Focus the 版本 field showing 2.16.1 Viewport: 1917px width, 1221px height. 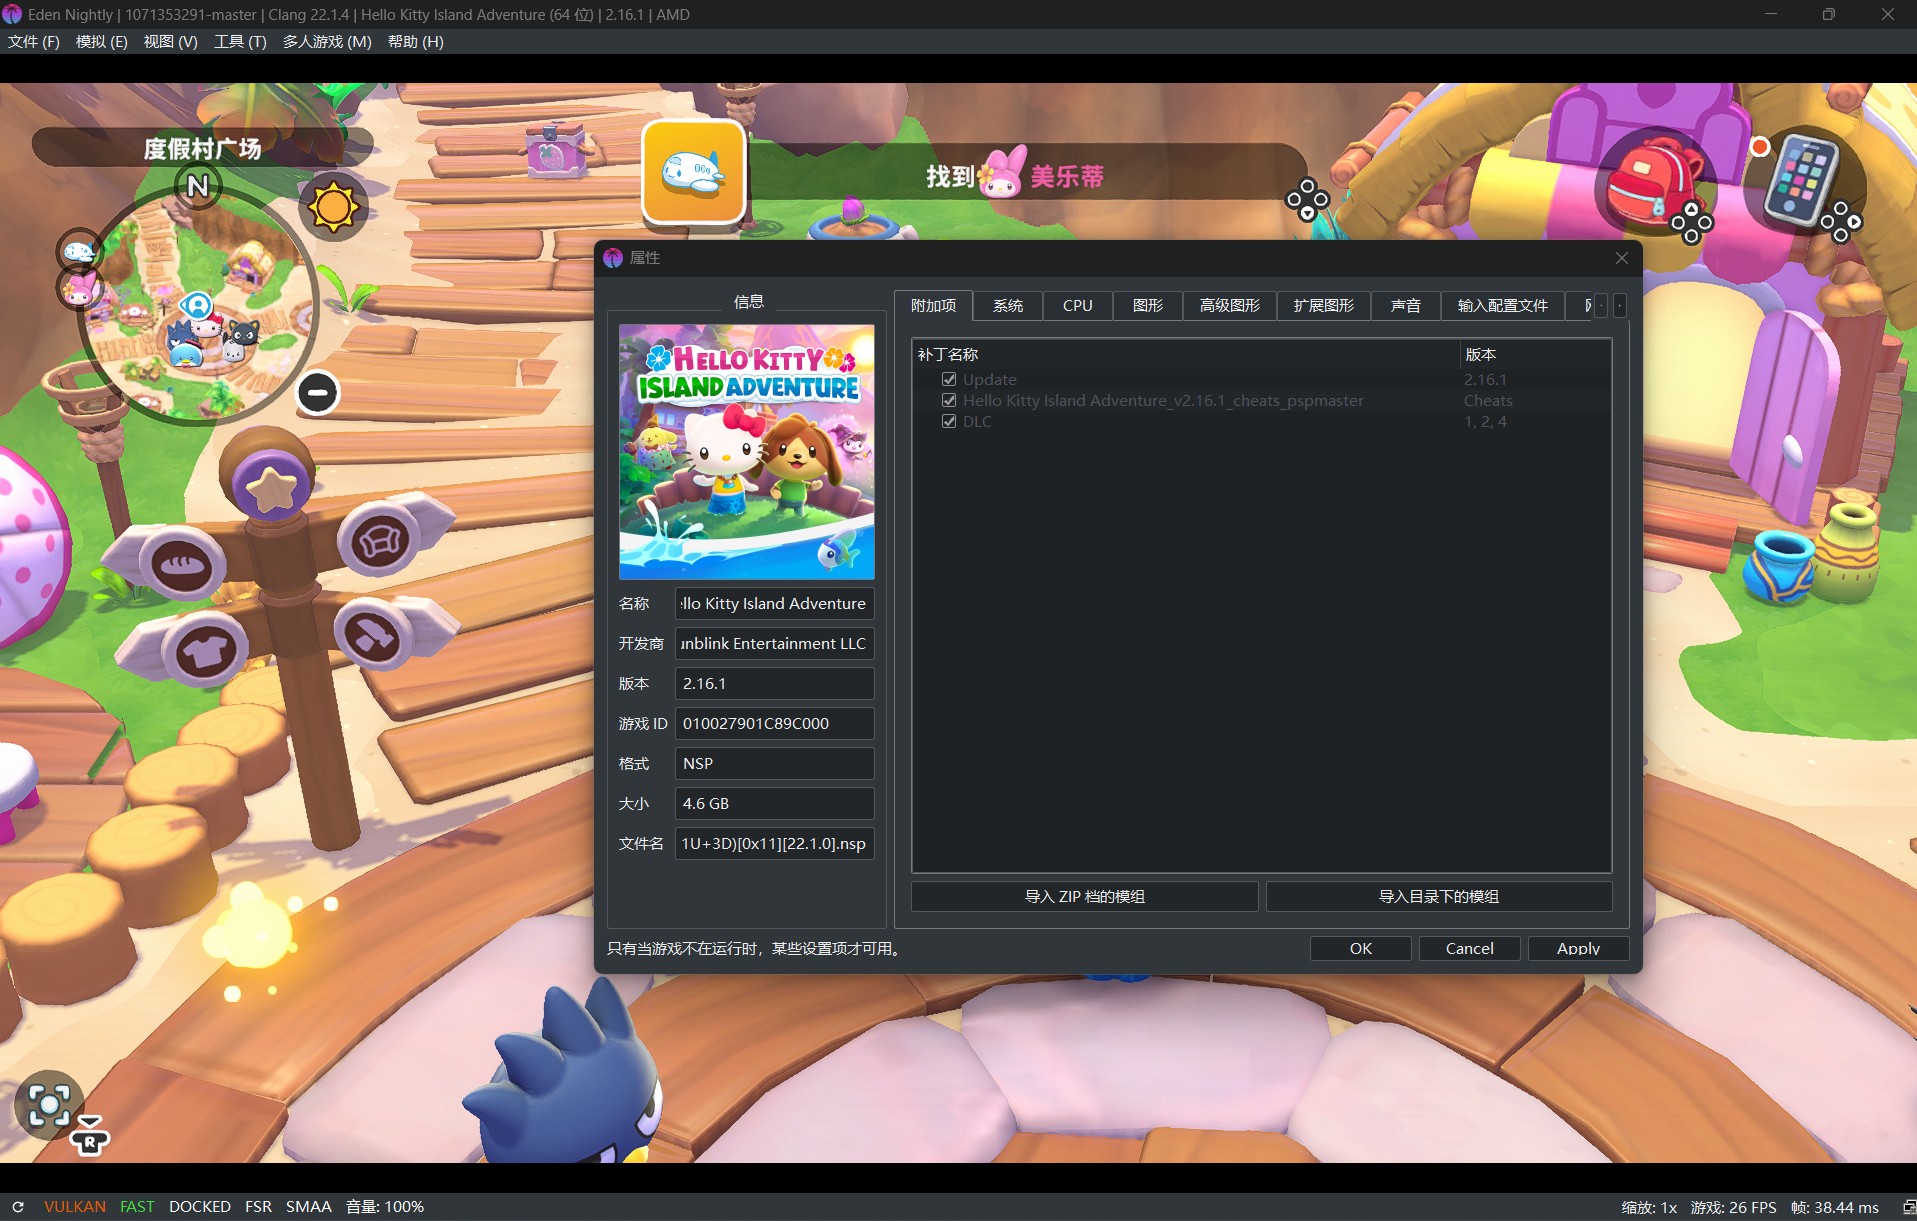(774, 683)
